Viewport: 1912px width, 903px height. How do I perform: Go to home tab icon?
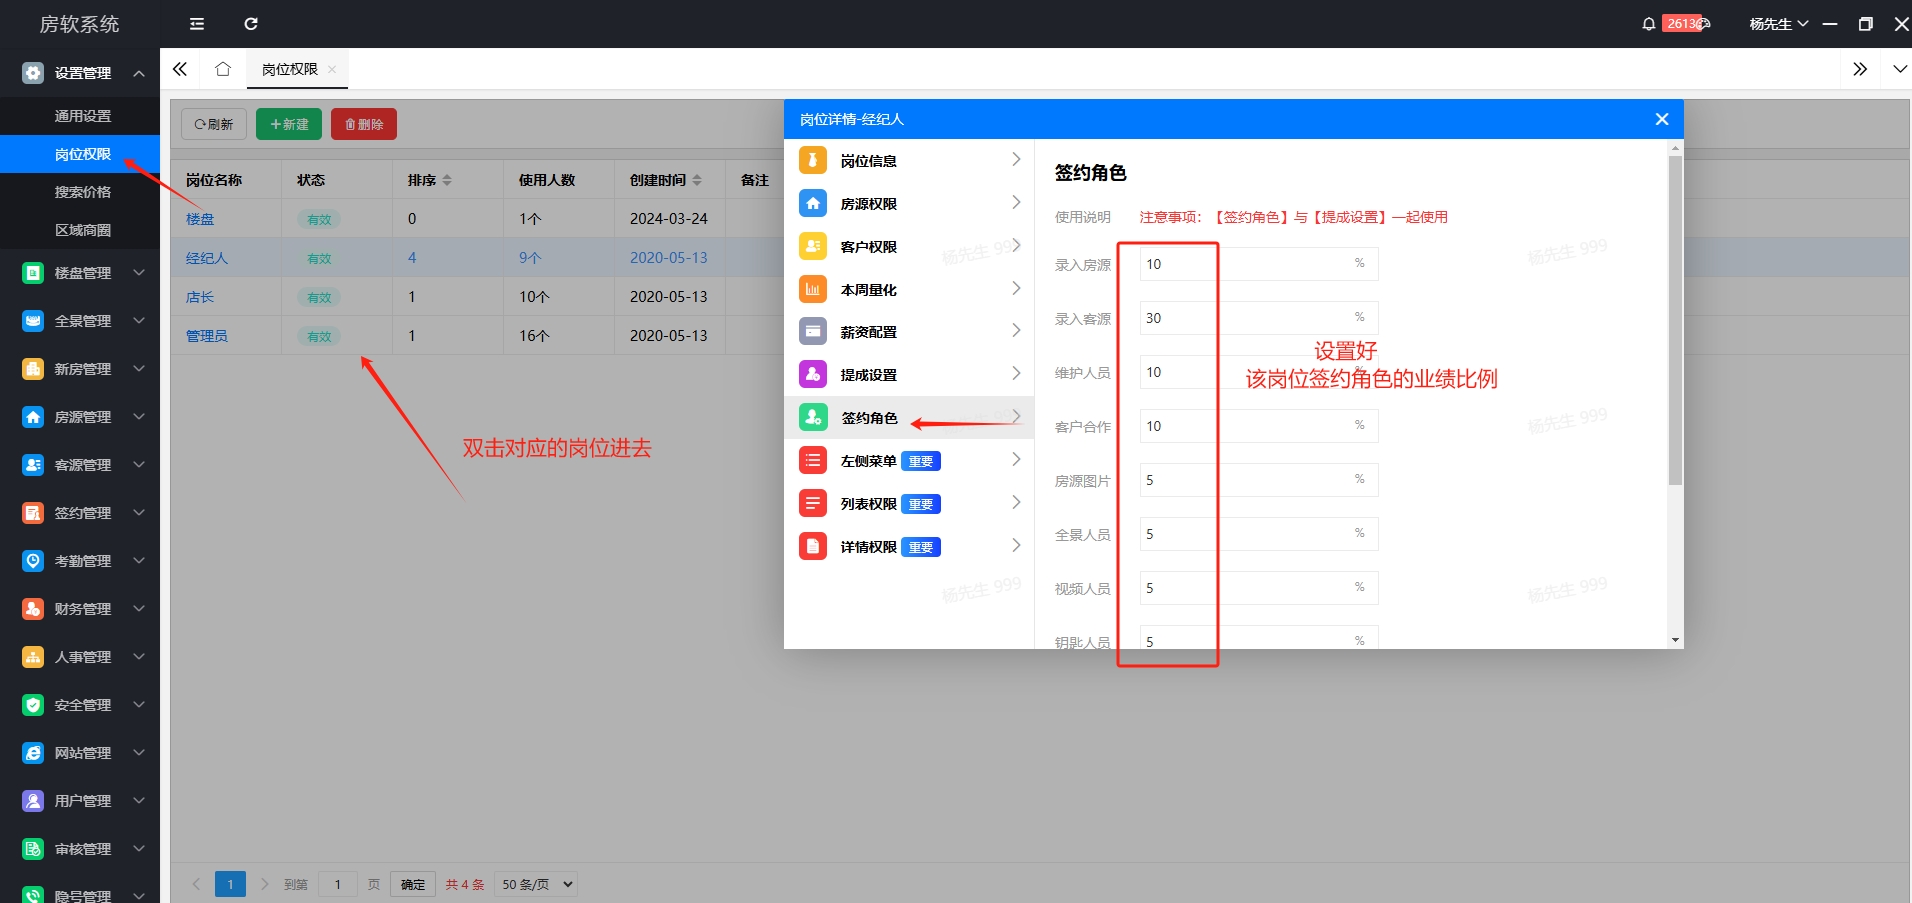pyautogui.click(x=223, y=69)
